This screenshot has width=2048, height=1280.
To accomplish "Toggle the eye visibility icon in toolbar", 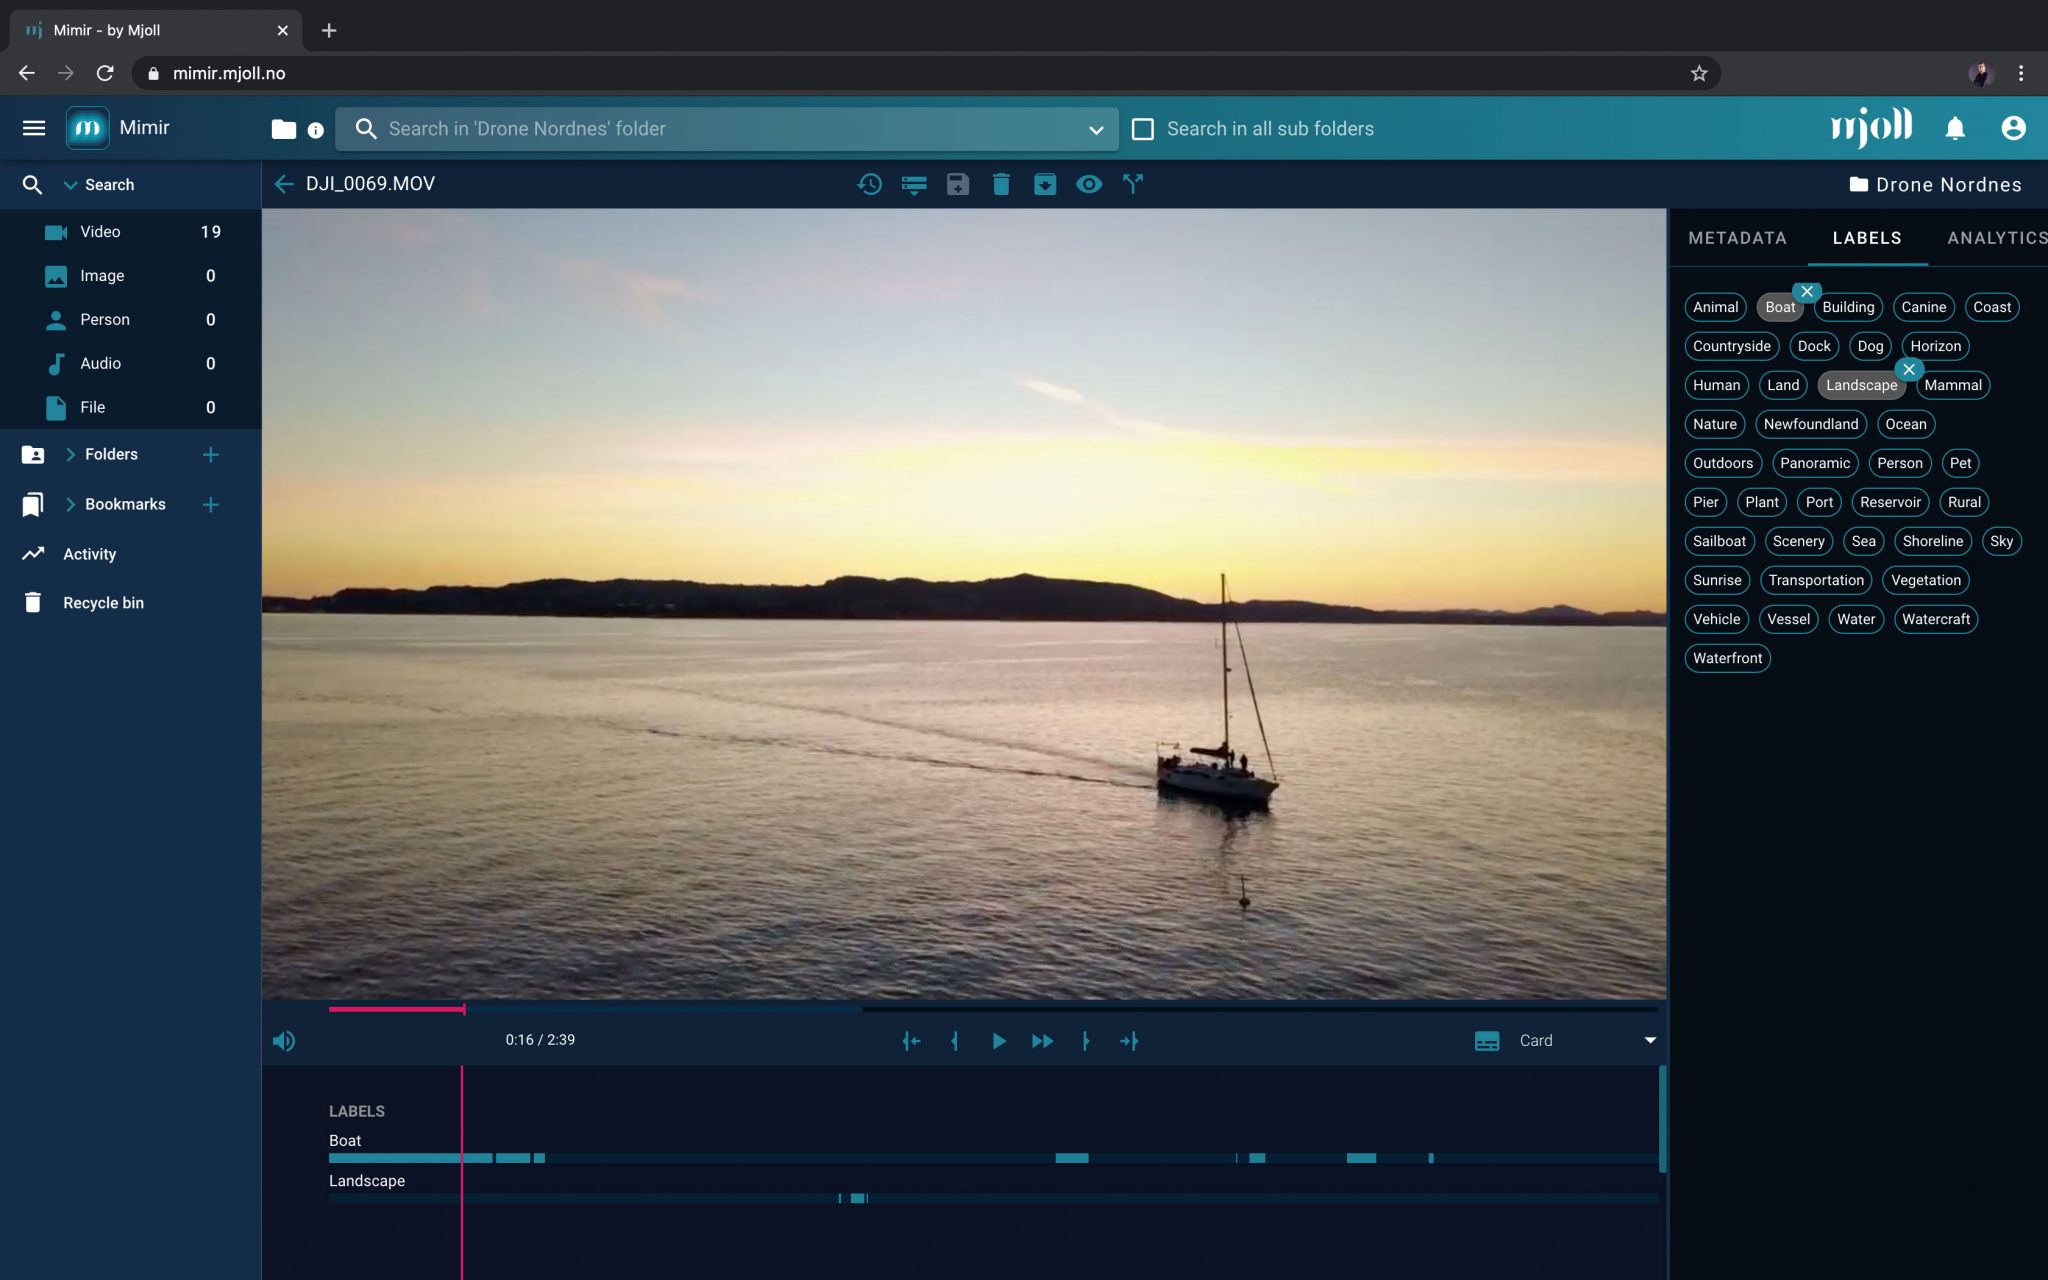I will (x=1089, y=184).
